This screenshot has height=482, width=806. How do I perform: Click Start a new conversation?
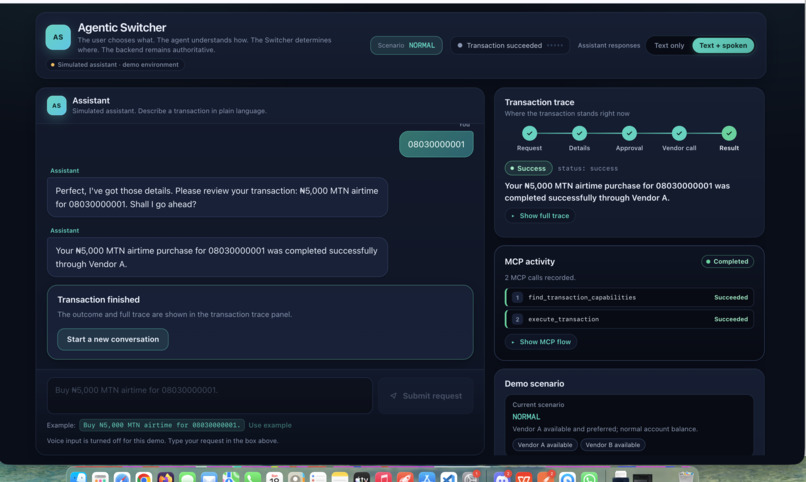pos(113,339)
